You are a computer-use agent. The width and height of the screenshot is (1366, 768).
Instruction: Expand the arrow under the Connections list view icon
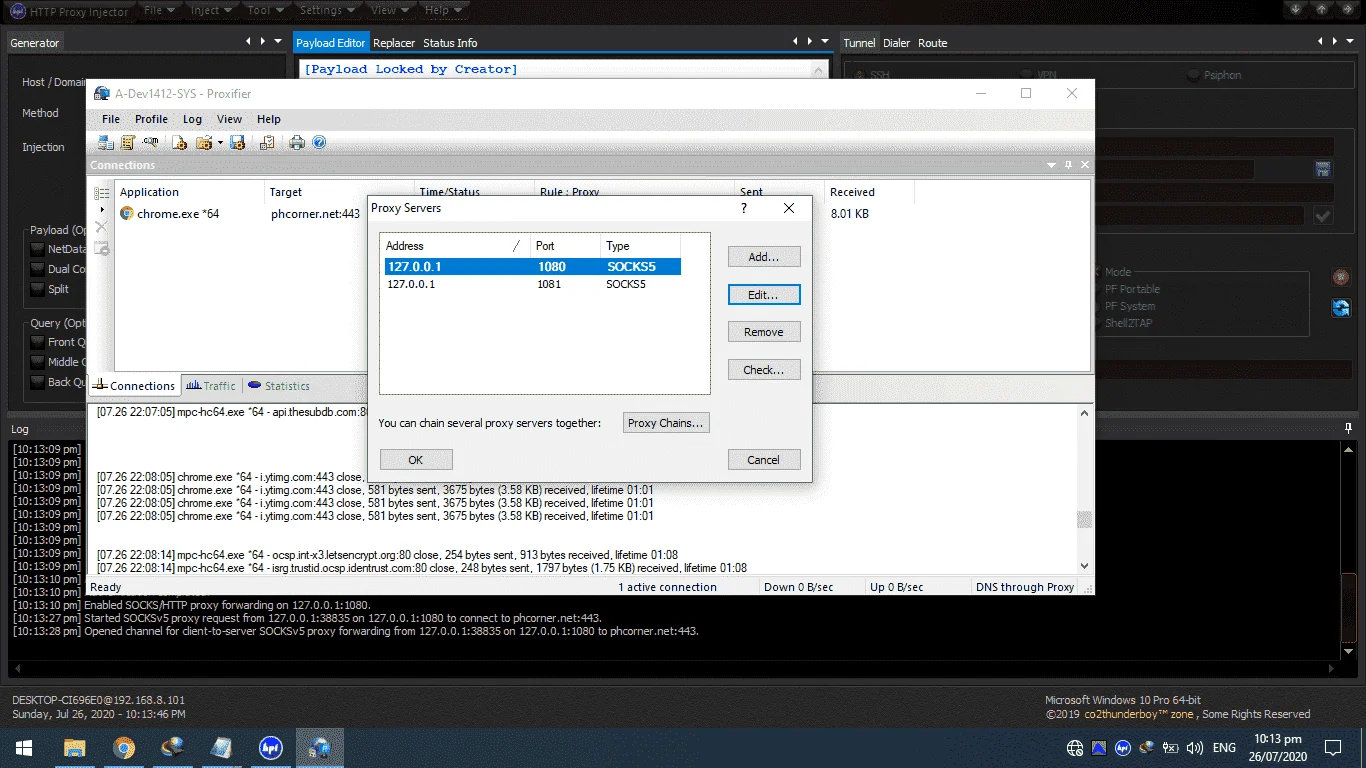[x=101, y=210]
